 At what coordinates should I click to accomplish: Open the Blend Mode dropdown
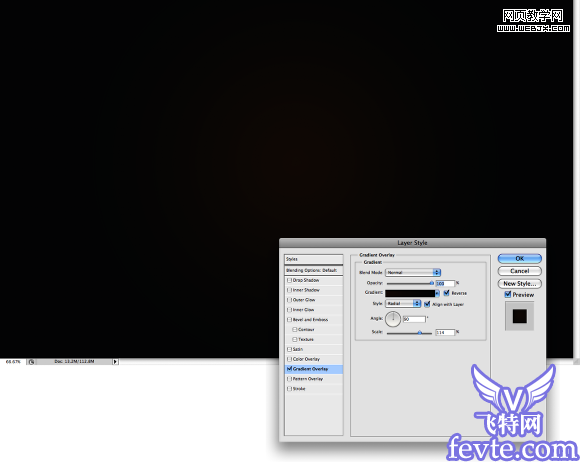pos(413,272)
